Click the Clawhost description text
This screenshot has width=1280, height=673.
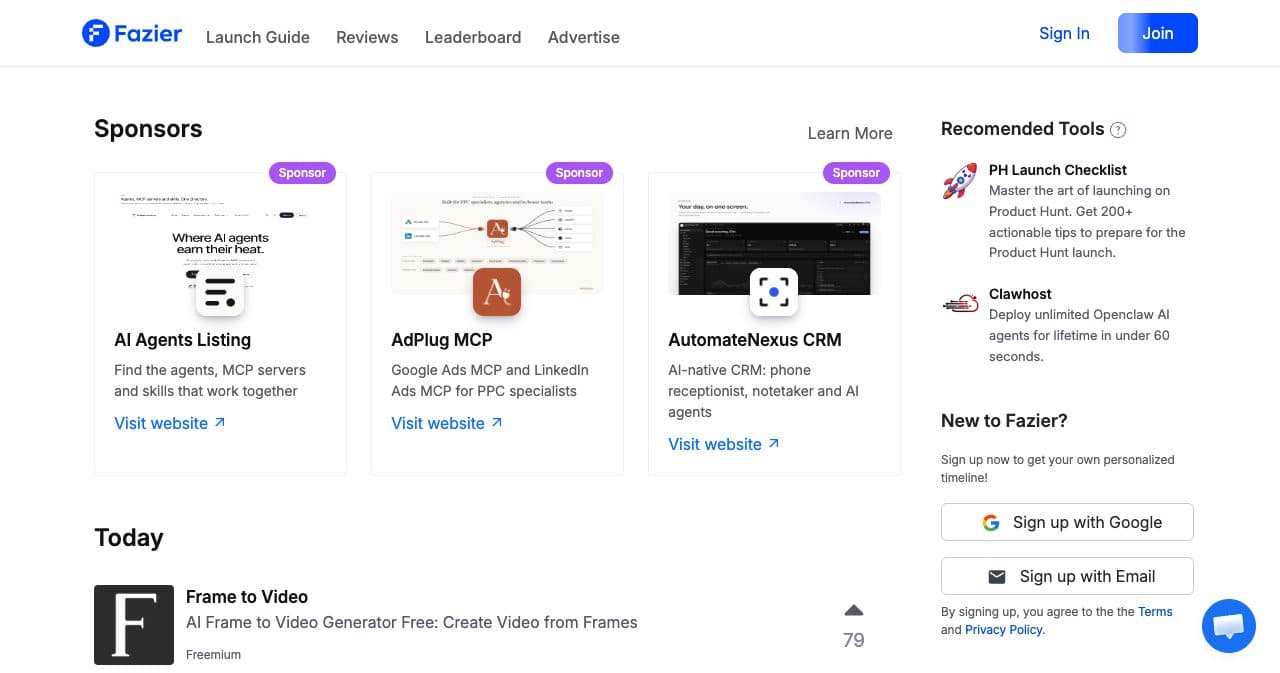[x=1079, y=335]
